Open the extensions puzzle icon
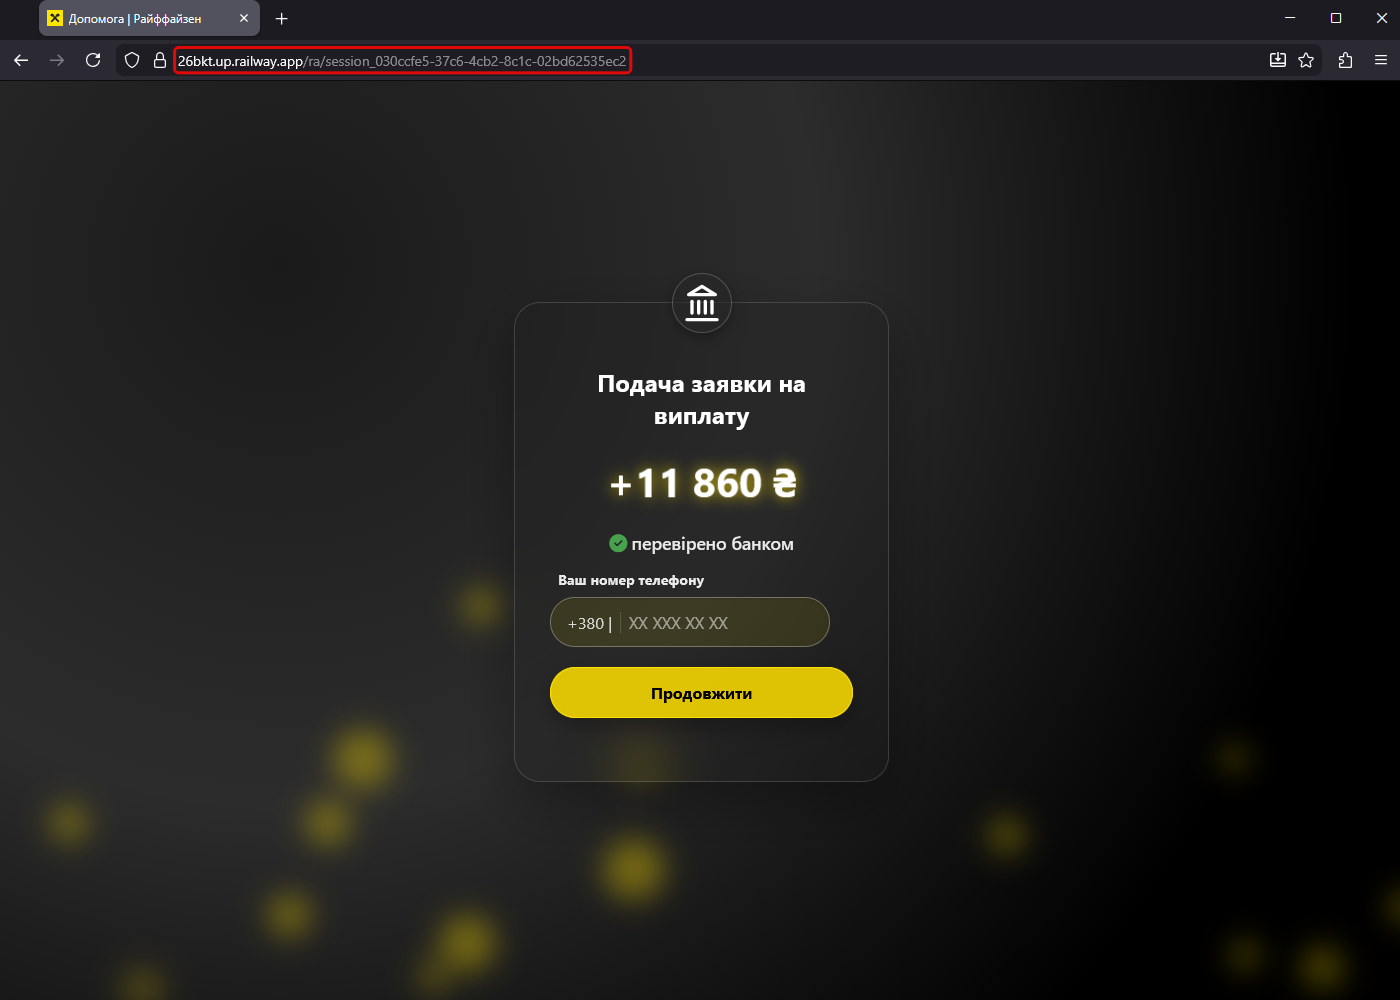The image size is (1400, 1000). point(1345,60)
